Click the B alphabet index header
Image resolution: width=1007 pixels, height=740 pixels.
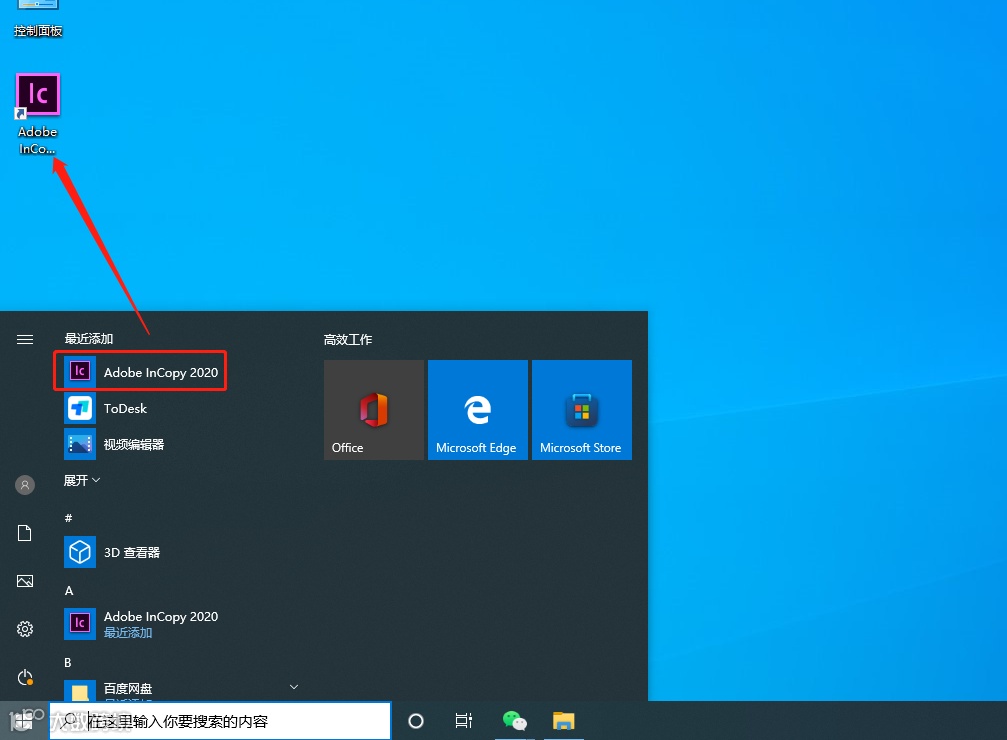[68, 663]
